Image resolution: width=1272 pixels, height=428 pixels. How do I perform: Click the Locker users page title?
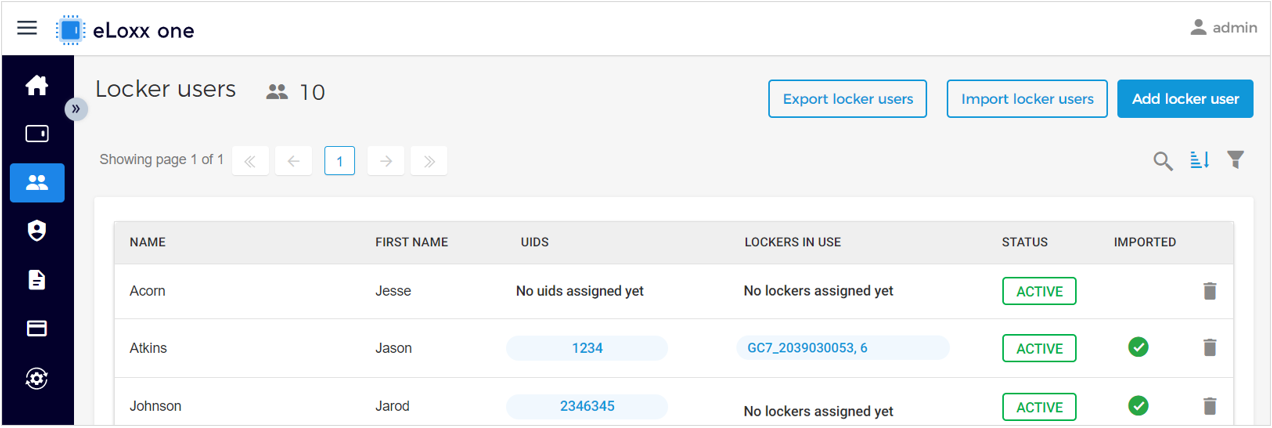(x=166, y=89)
